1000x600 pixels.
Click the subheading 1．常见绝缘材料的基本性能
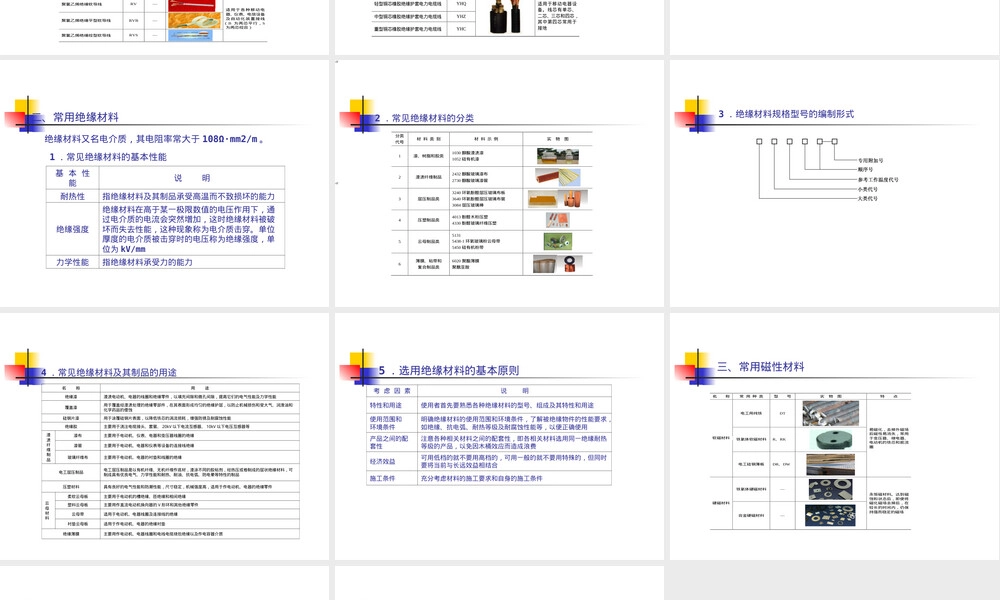pos(108,157)
